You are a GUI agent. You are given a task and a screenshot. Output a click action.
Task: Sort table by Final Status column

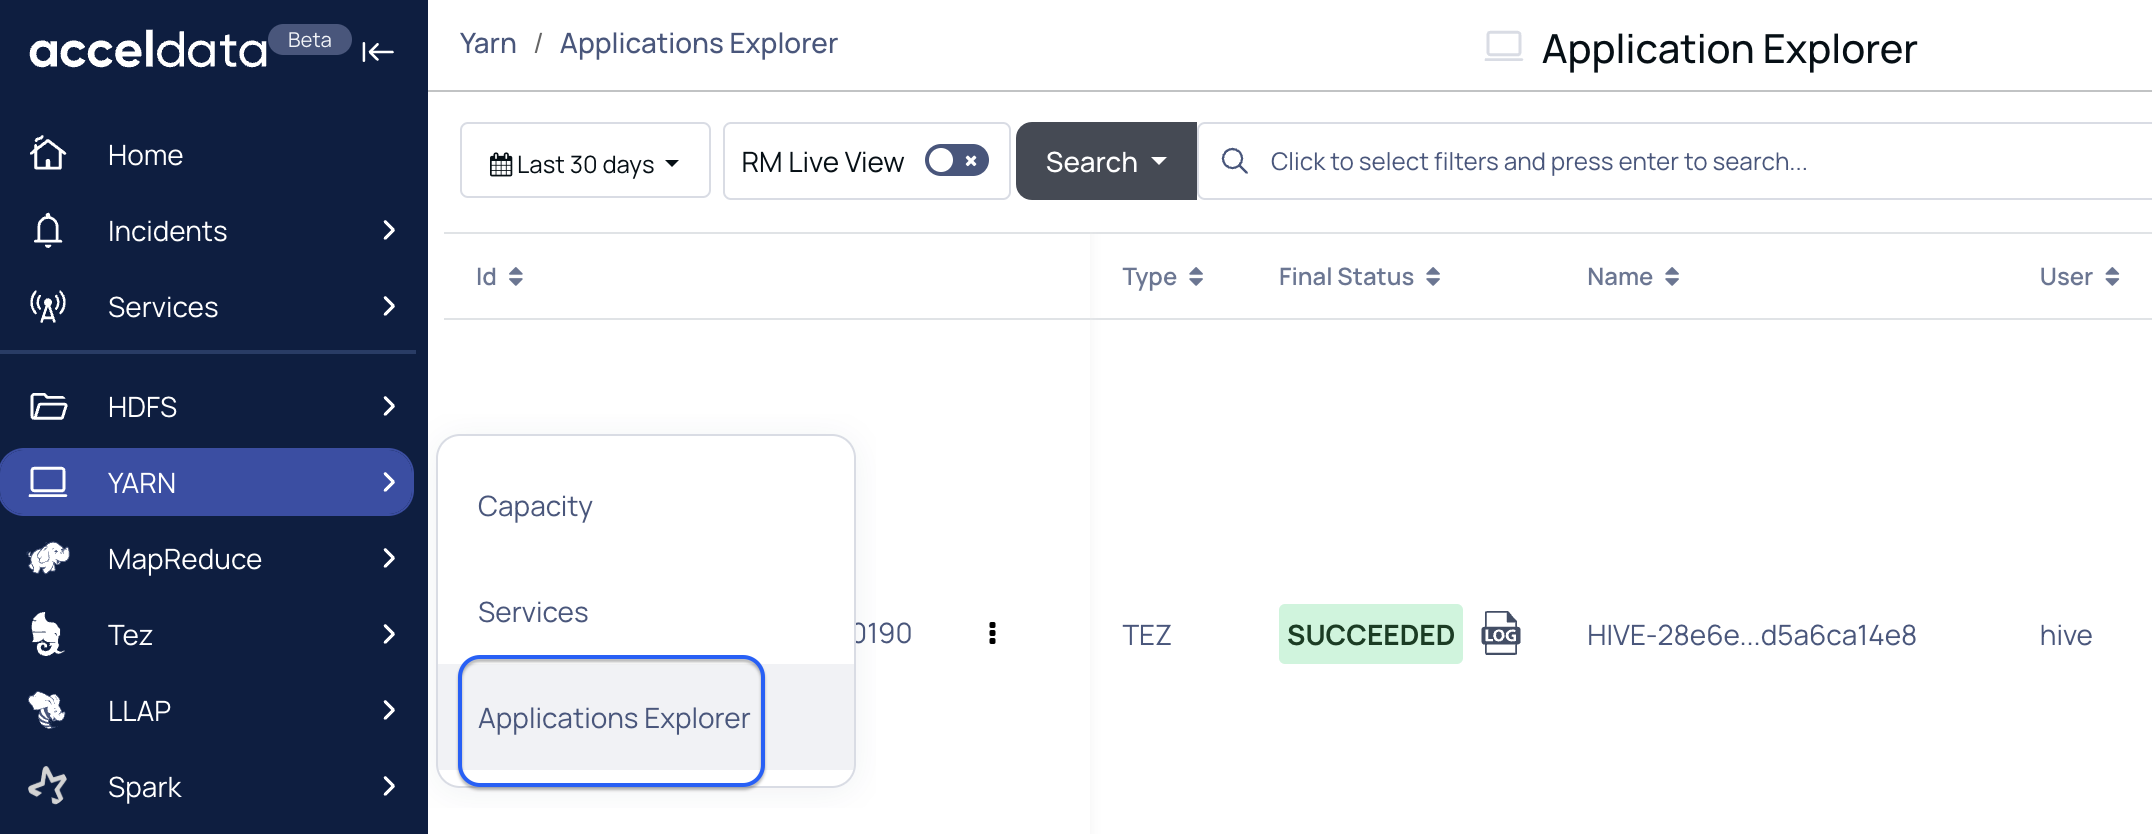(x=1433, y=277)
